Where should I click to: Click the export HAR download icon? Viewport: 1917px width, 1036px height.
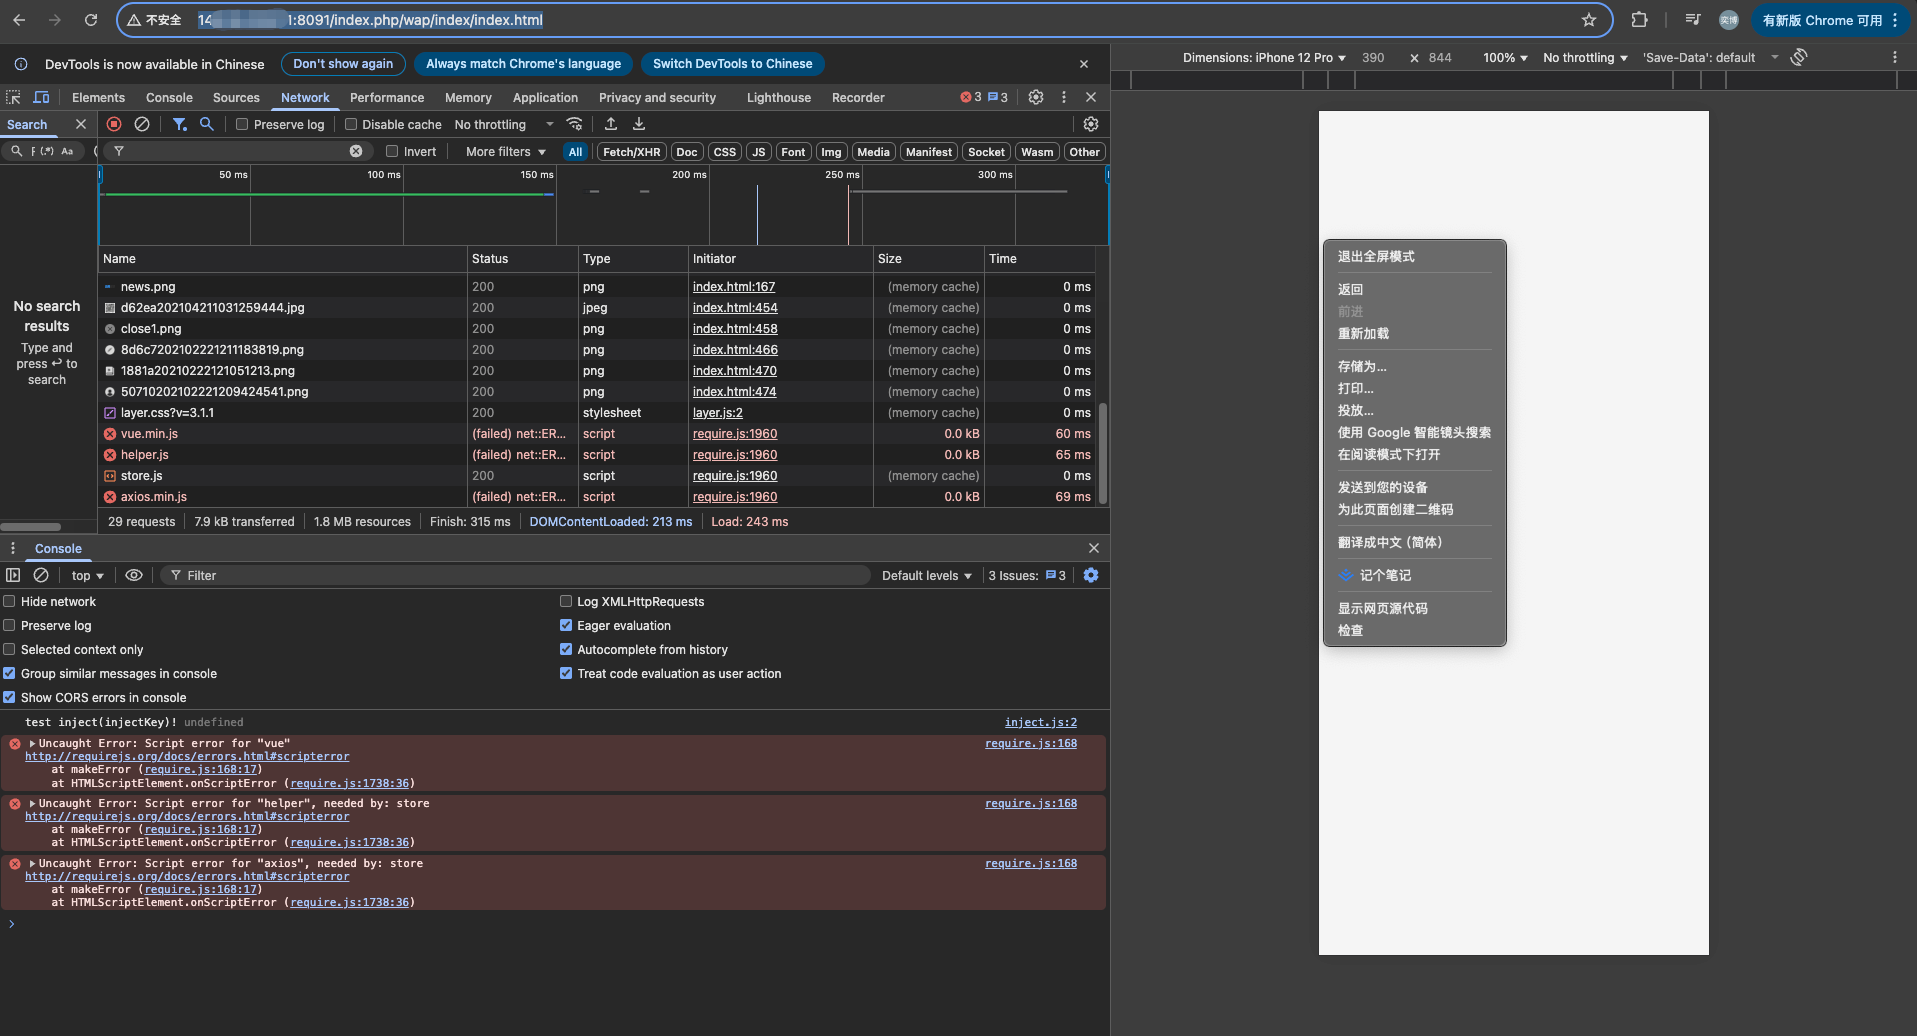[639, 124]
